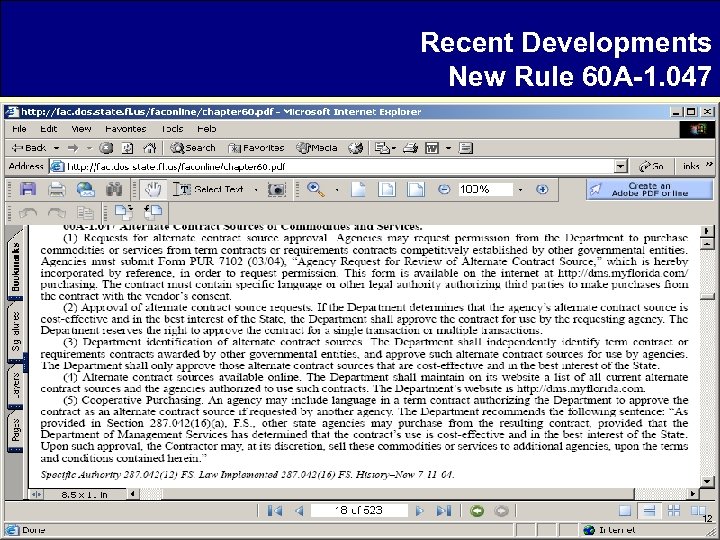The image size is (720, 540).
Task: Click the browser Stop icon
Action: [106, 148]
